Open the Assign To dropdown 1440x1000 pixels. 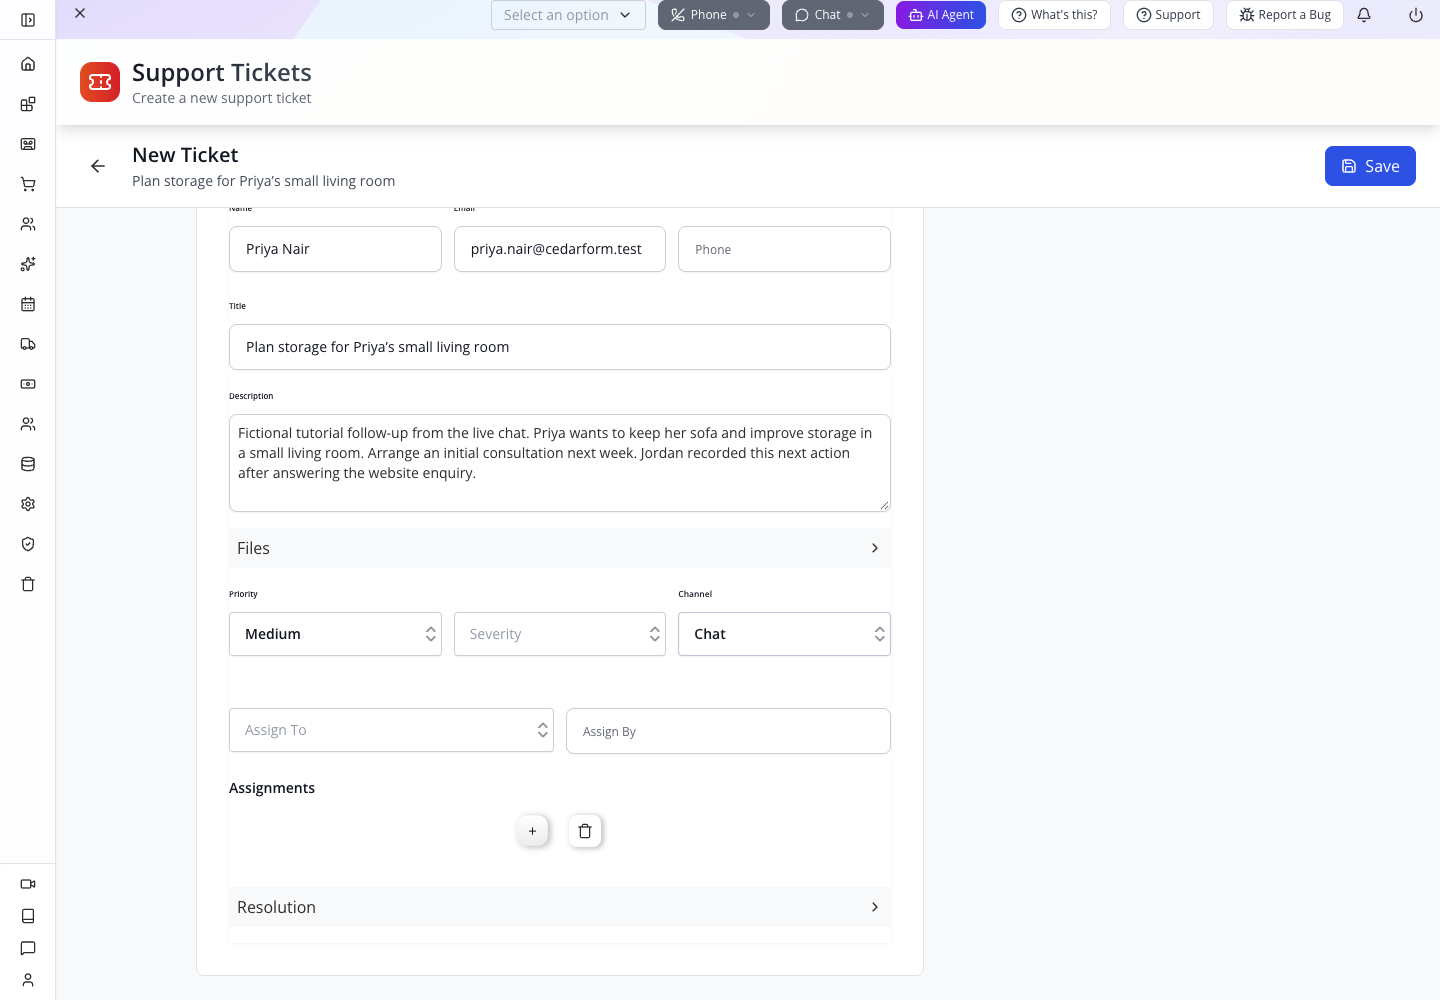(x=391, y=730)
